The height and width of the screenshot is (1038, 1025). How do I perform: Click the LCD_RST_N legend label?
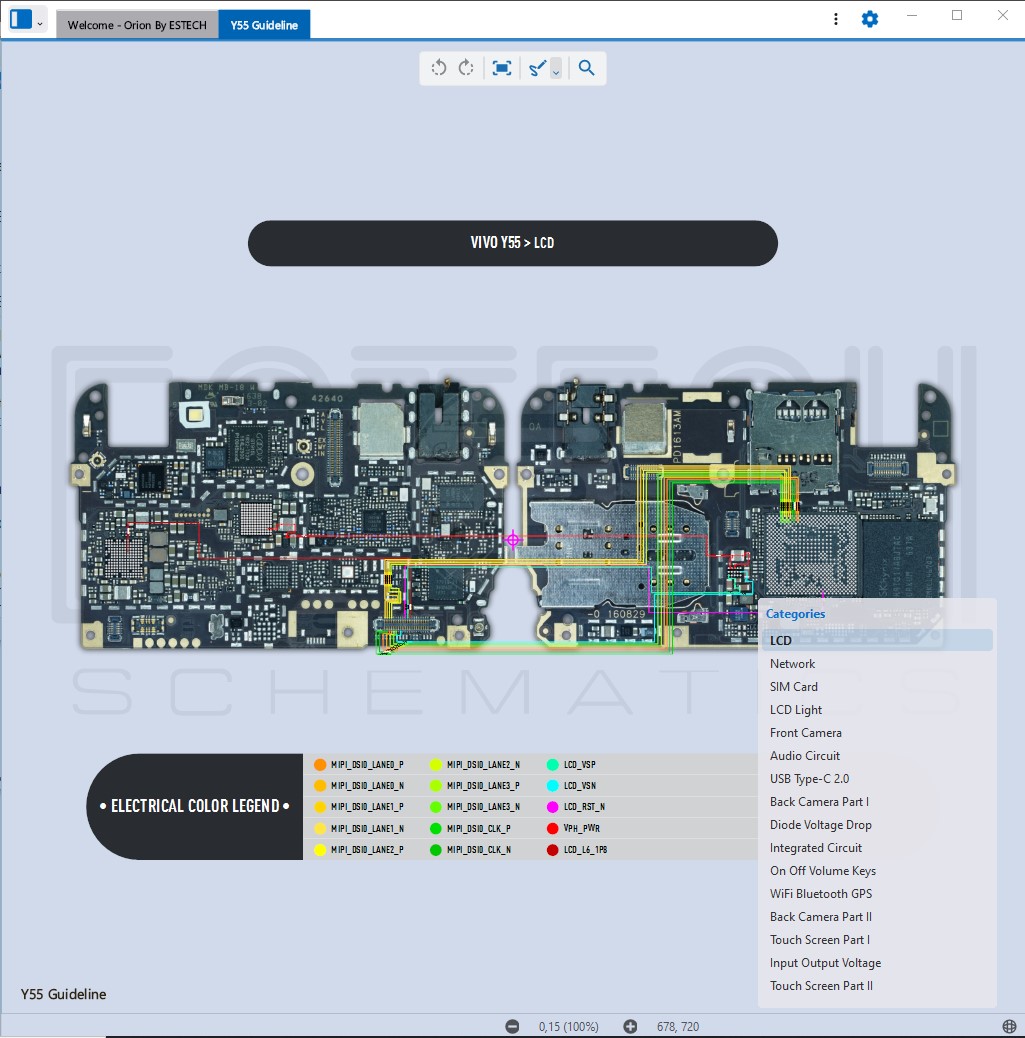click(585, 807)
